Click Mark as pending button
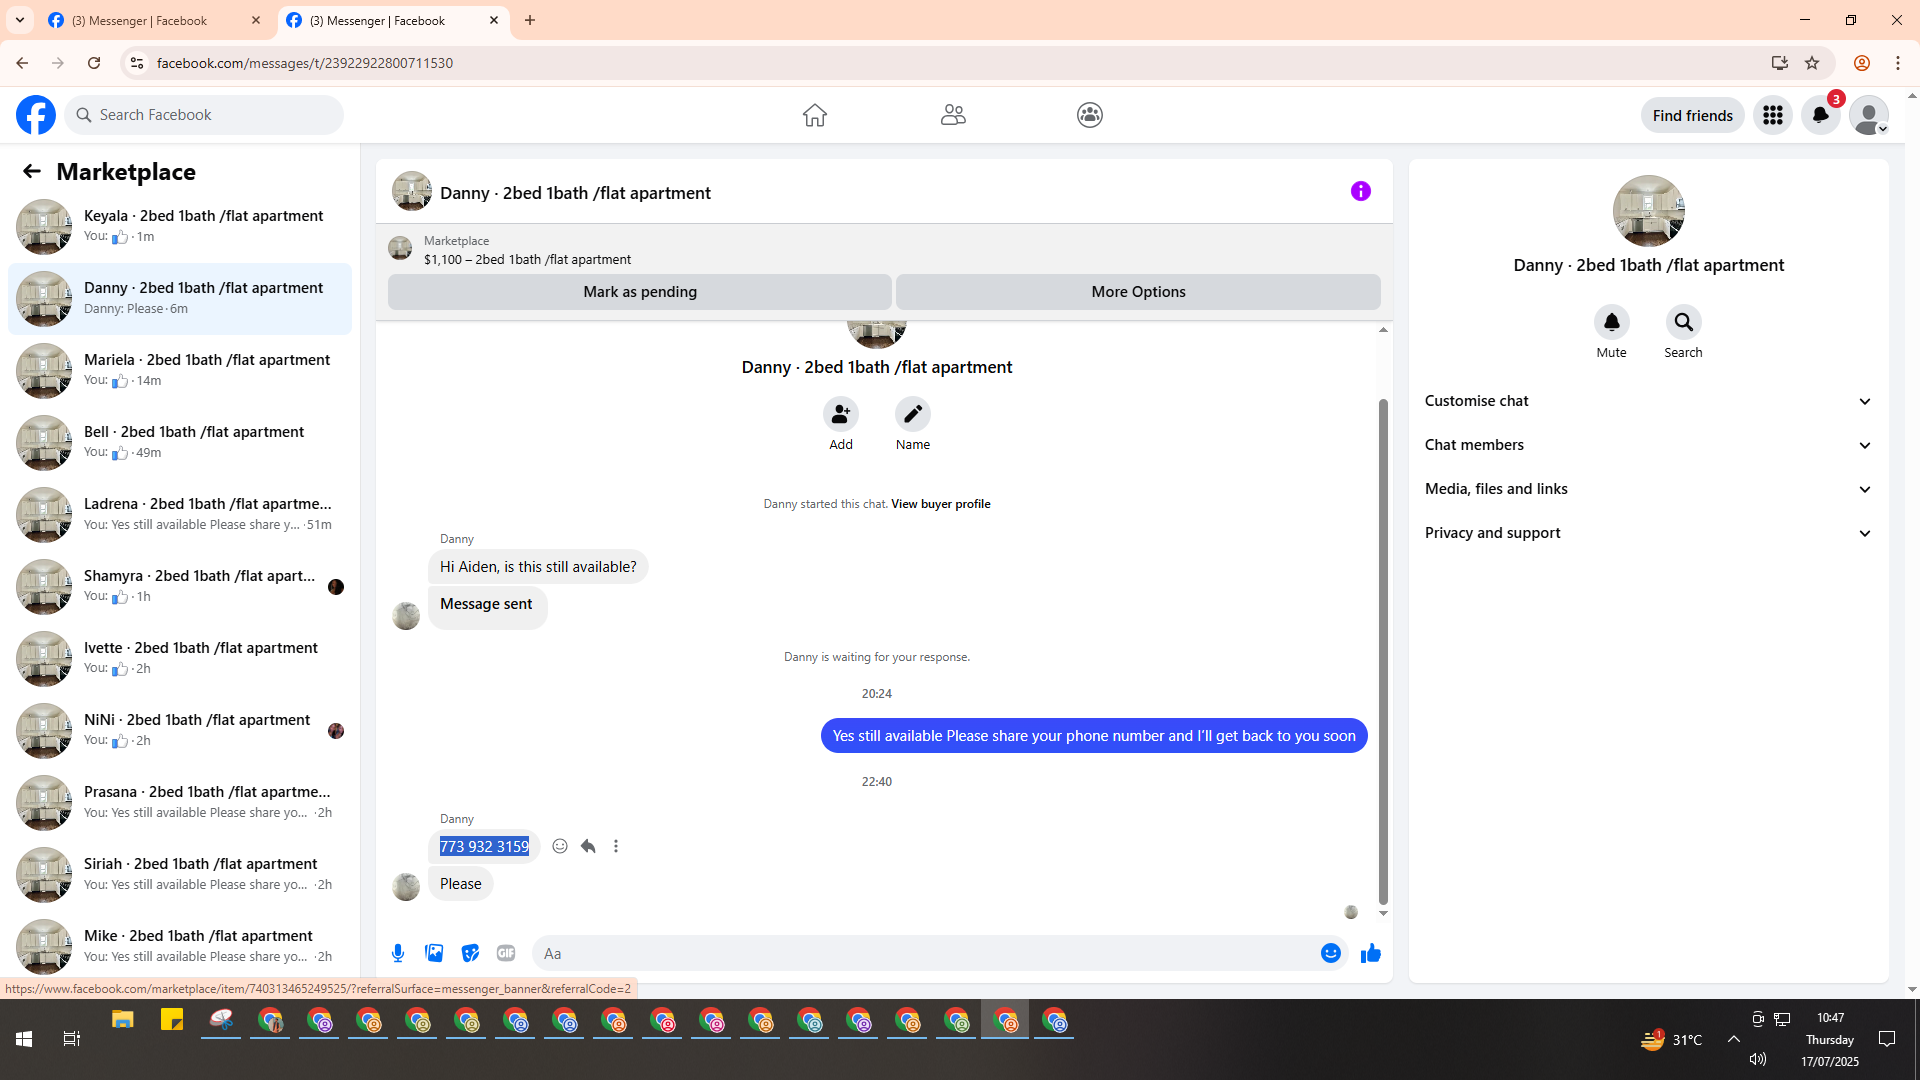 point(640,292)
